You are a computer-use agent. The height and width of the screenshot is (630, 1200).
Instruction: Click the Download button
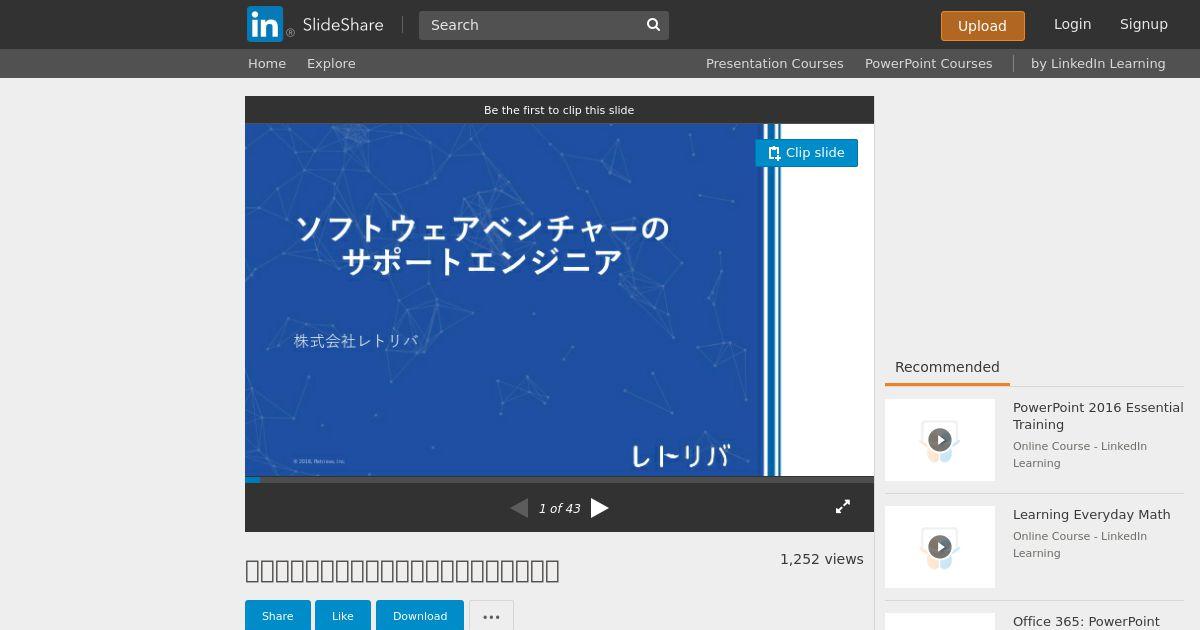pos(420,616)
